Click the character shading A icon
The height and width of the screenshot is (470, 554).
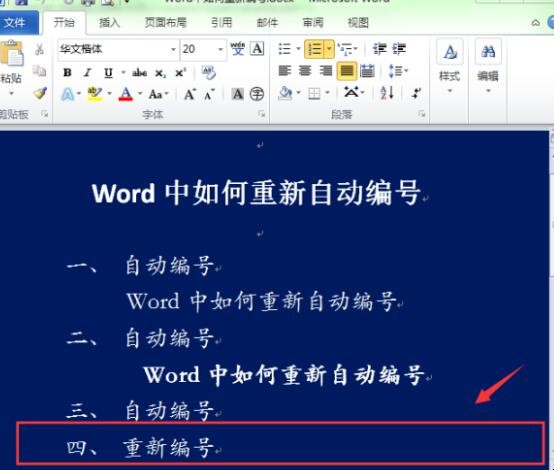pos(237,94)
